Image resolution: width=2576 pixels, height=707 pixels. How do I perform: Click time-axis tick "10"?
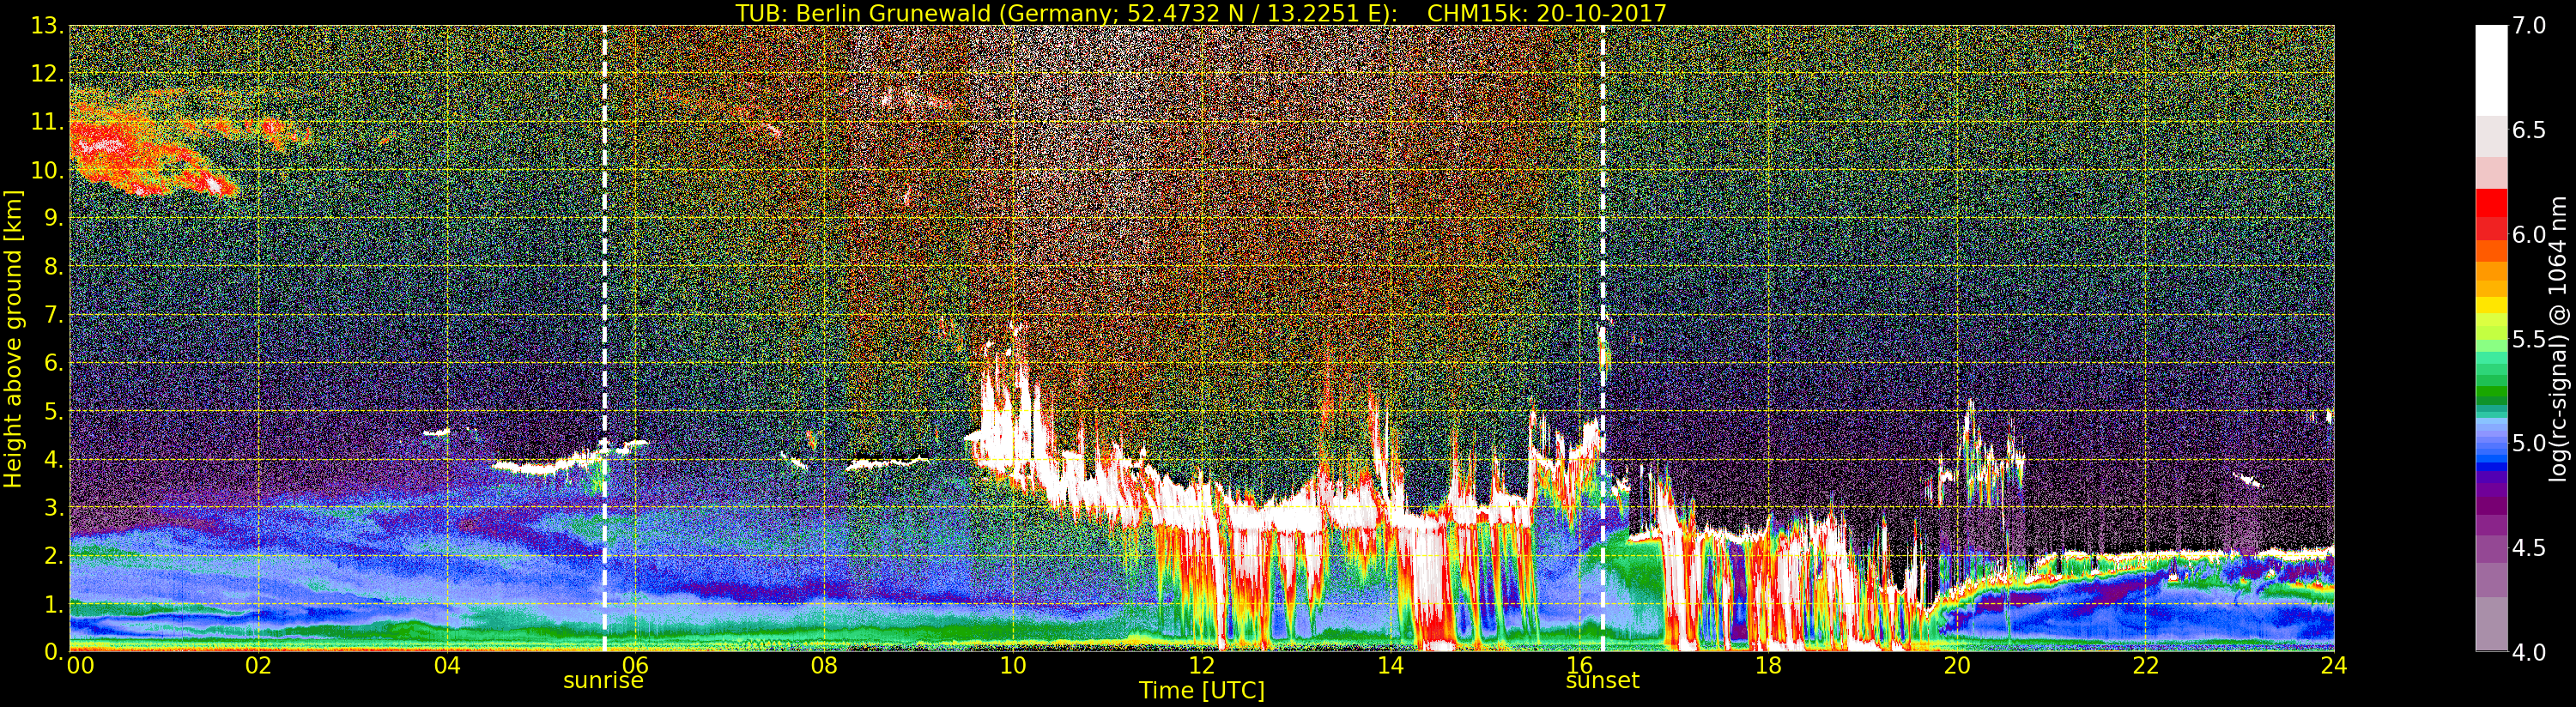tap(1013, 665)
